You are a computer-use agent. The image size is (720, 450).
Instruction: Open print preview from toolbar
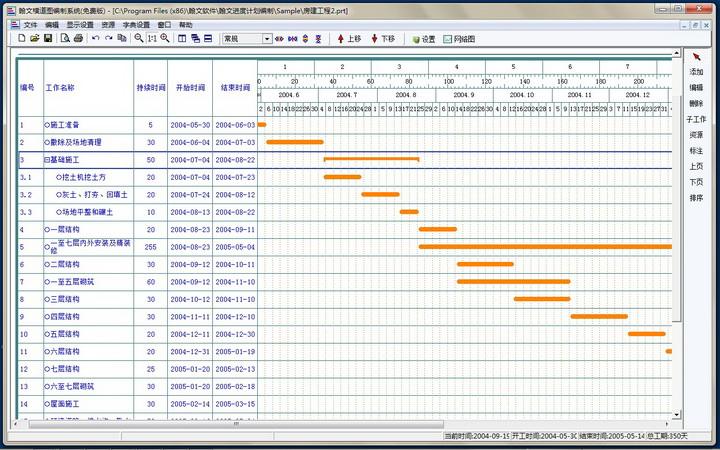[65, 39]
